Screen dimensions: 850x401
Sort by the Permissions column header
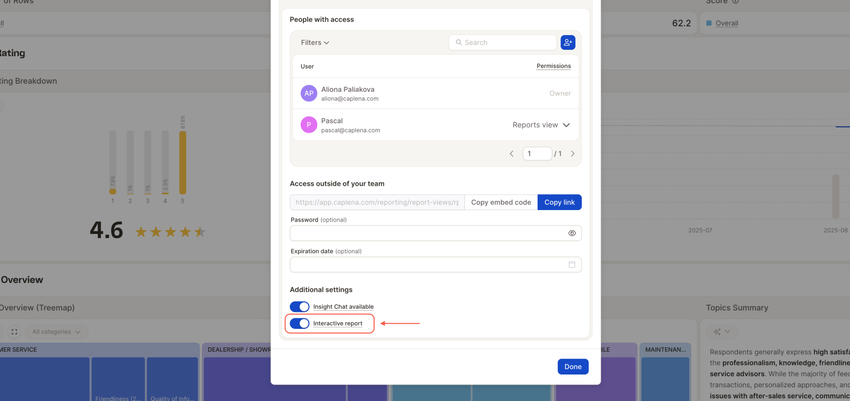(553, 66)
